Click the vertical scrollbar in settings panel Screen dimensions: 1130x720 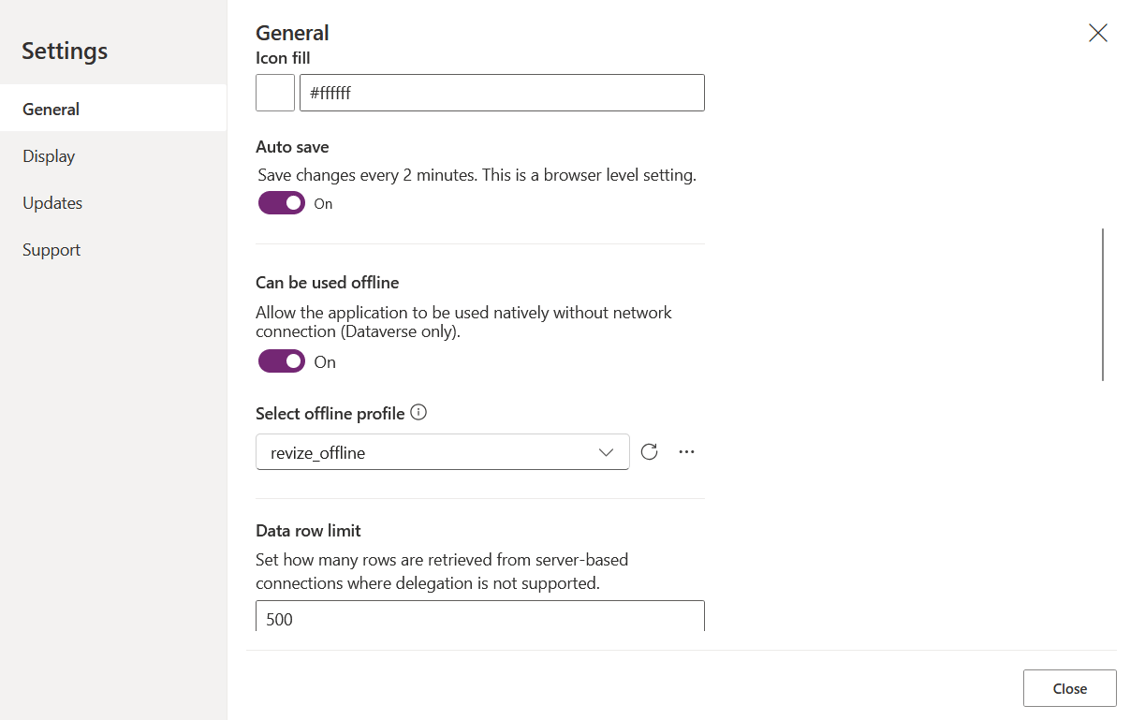(x=1102, y=304)
